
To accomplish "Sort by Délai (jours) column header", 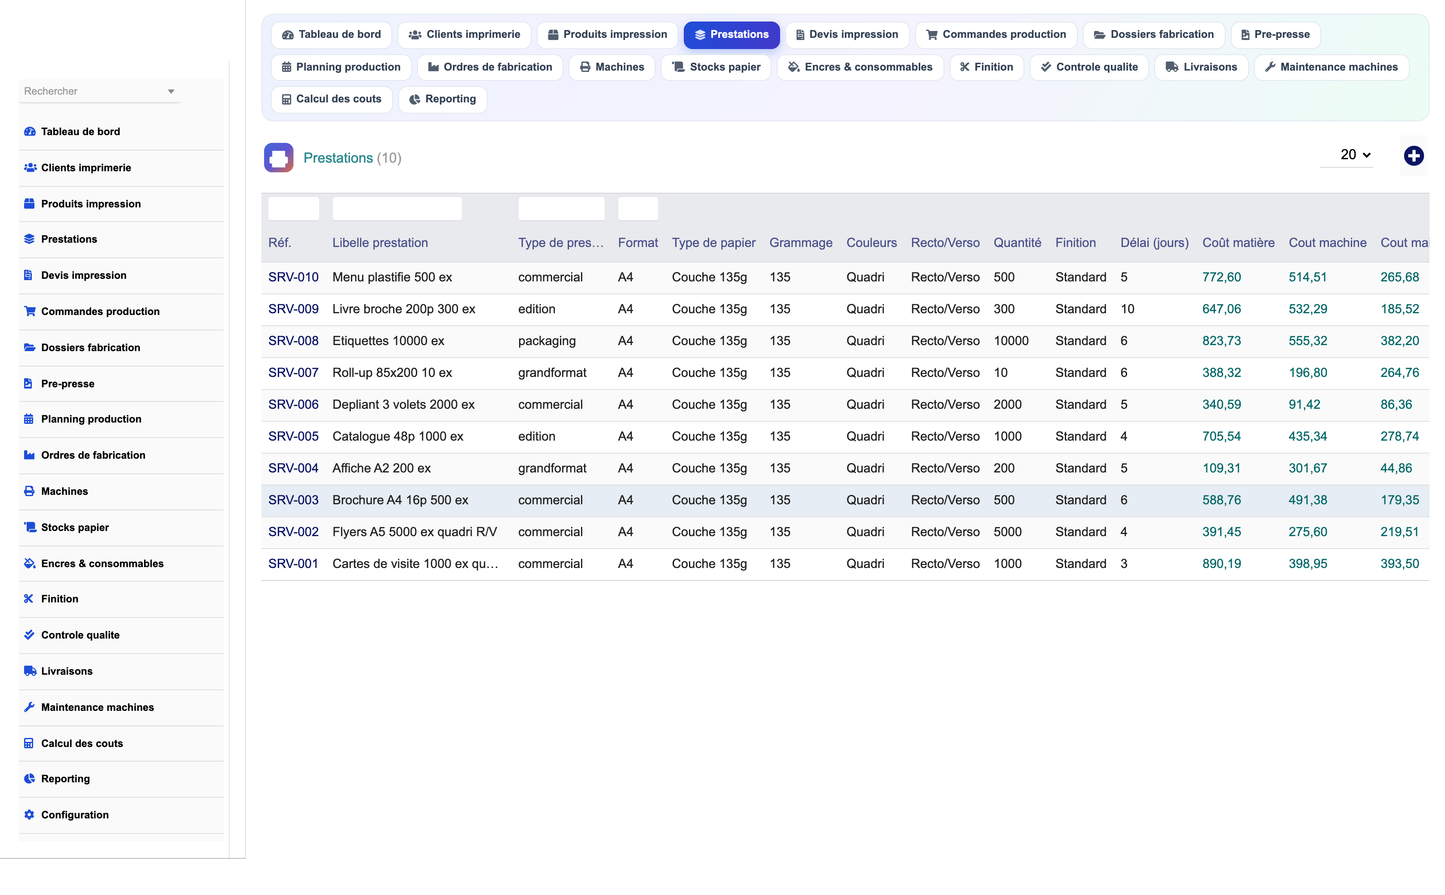I will 1154,243.
